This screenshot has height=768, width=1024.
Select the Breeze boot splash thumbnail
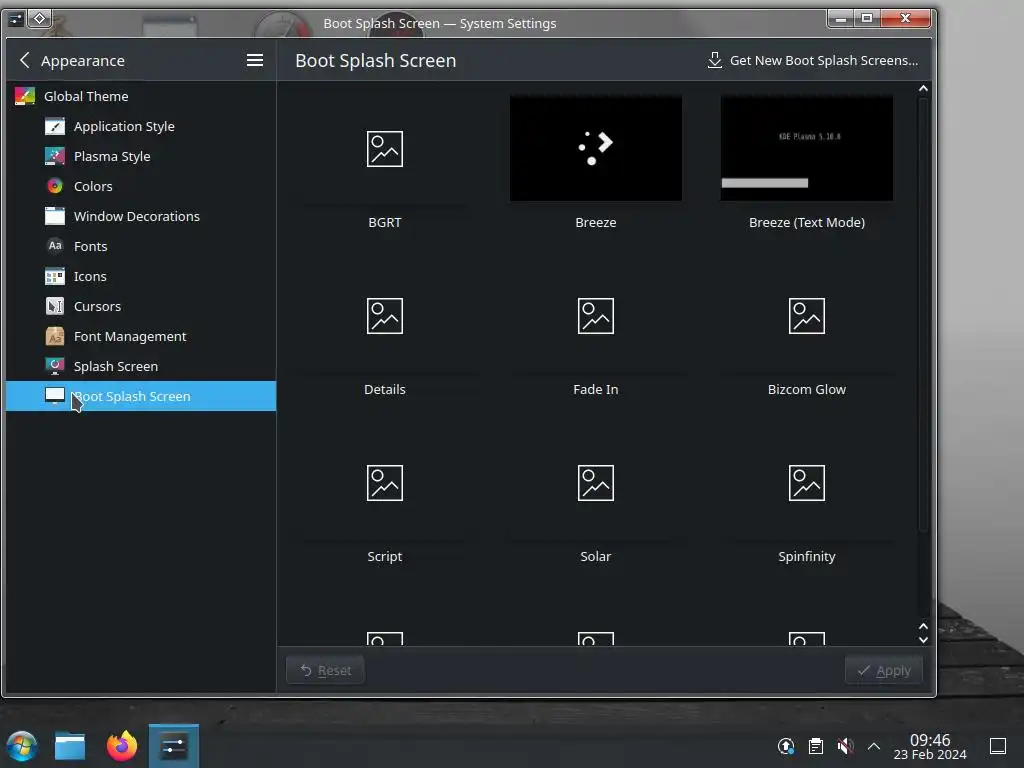(596, 148)
